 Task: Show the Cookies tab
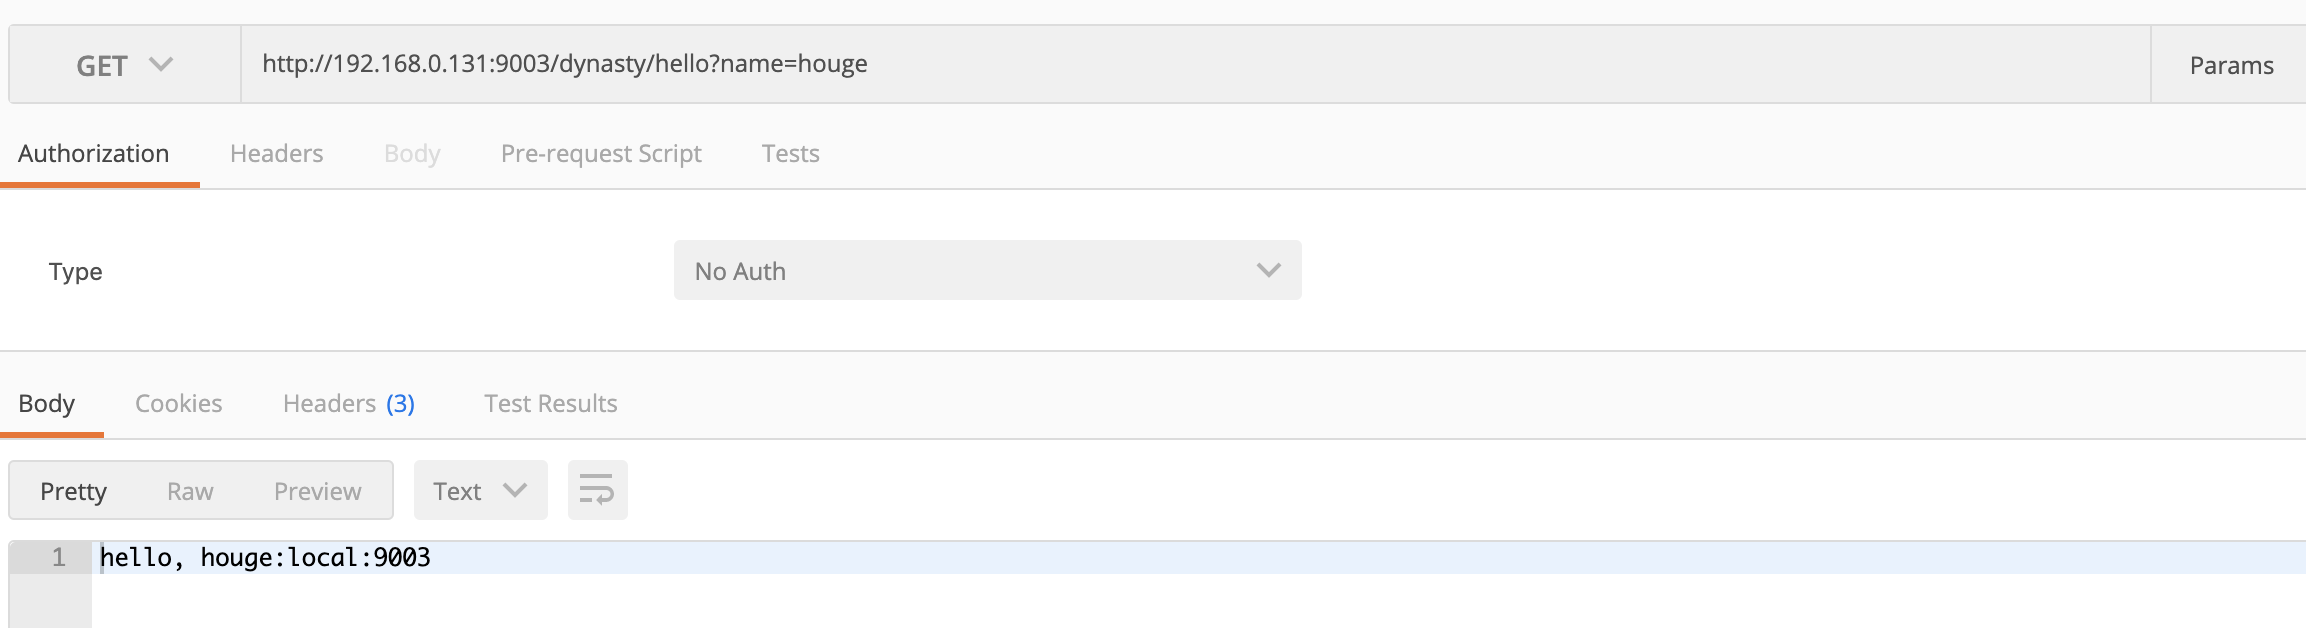179,403
